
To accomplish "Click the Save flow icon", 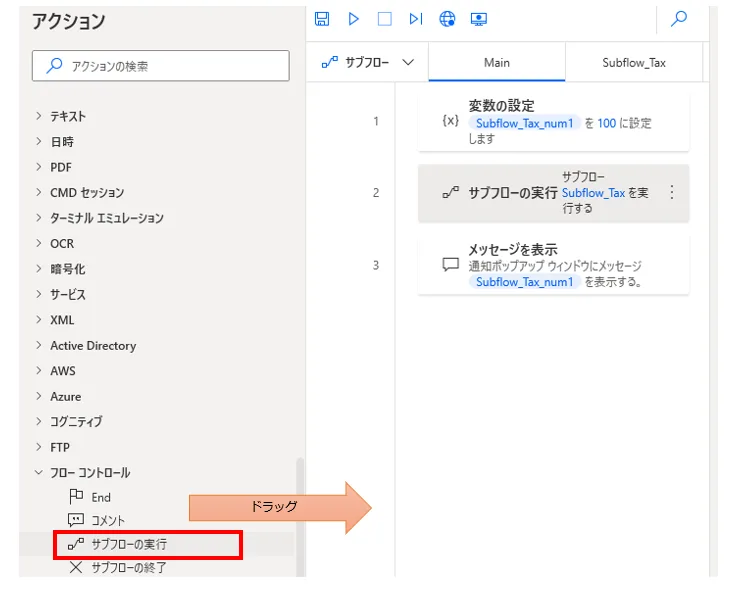I will [322, 19].
